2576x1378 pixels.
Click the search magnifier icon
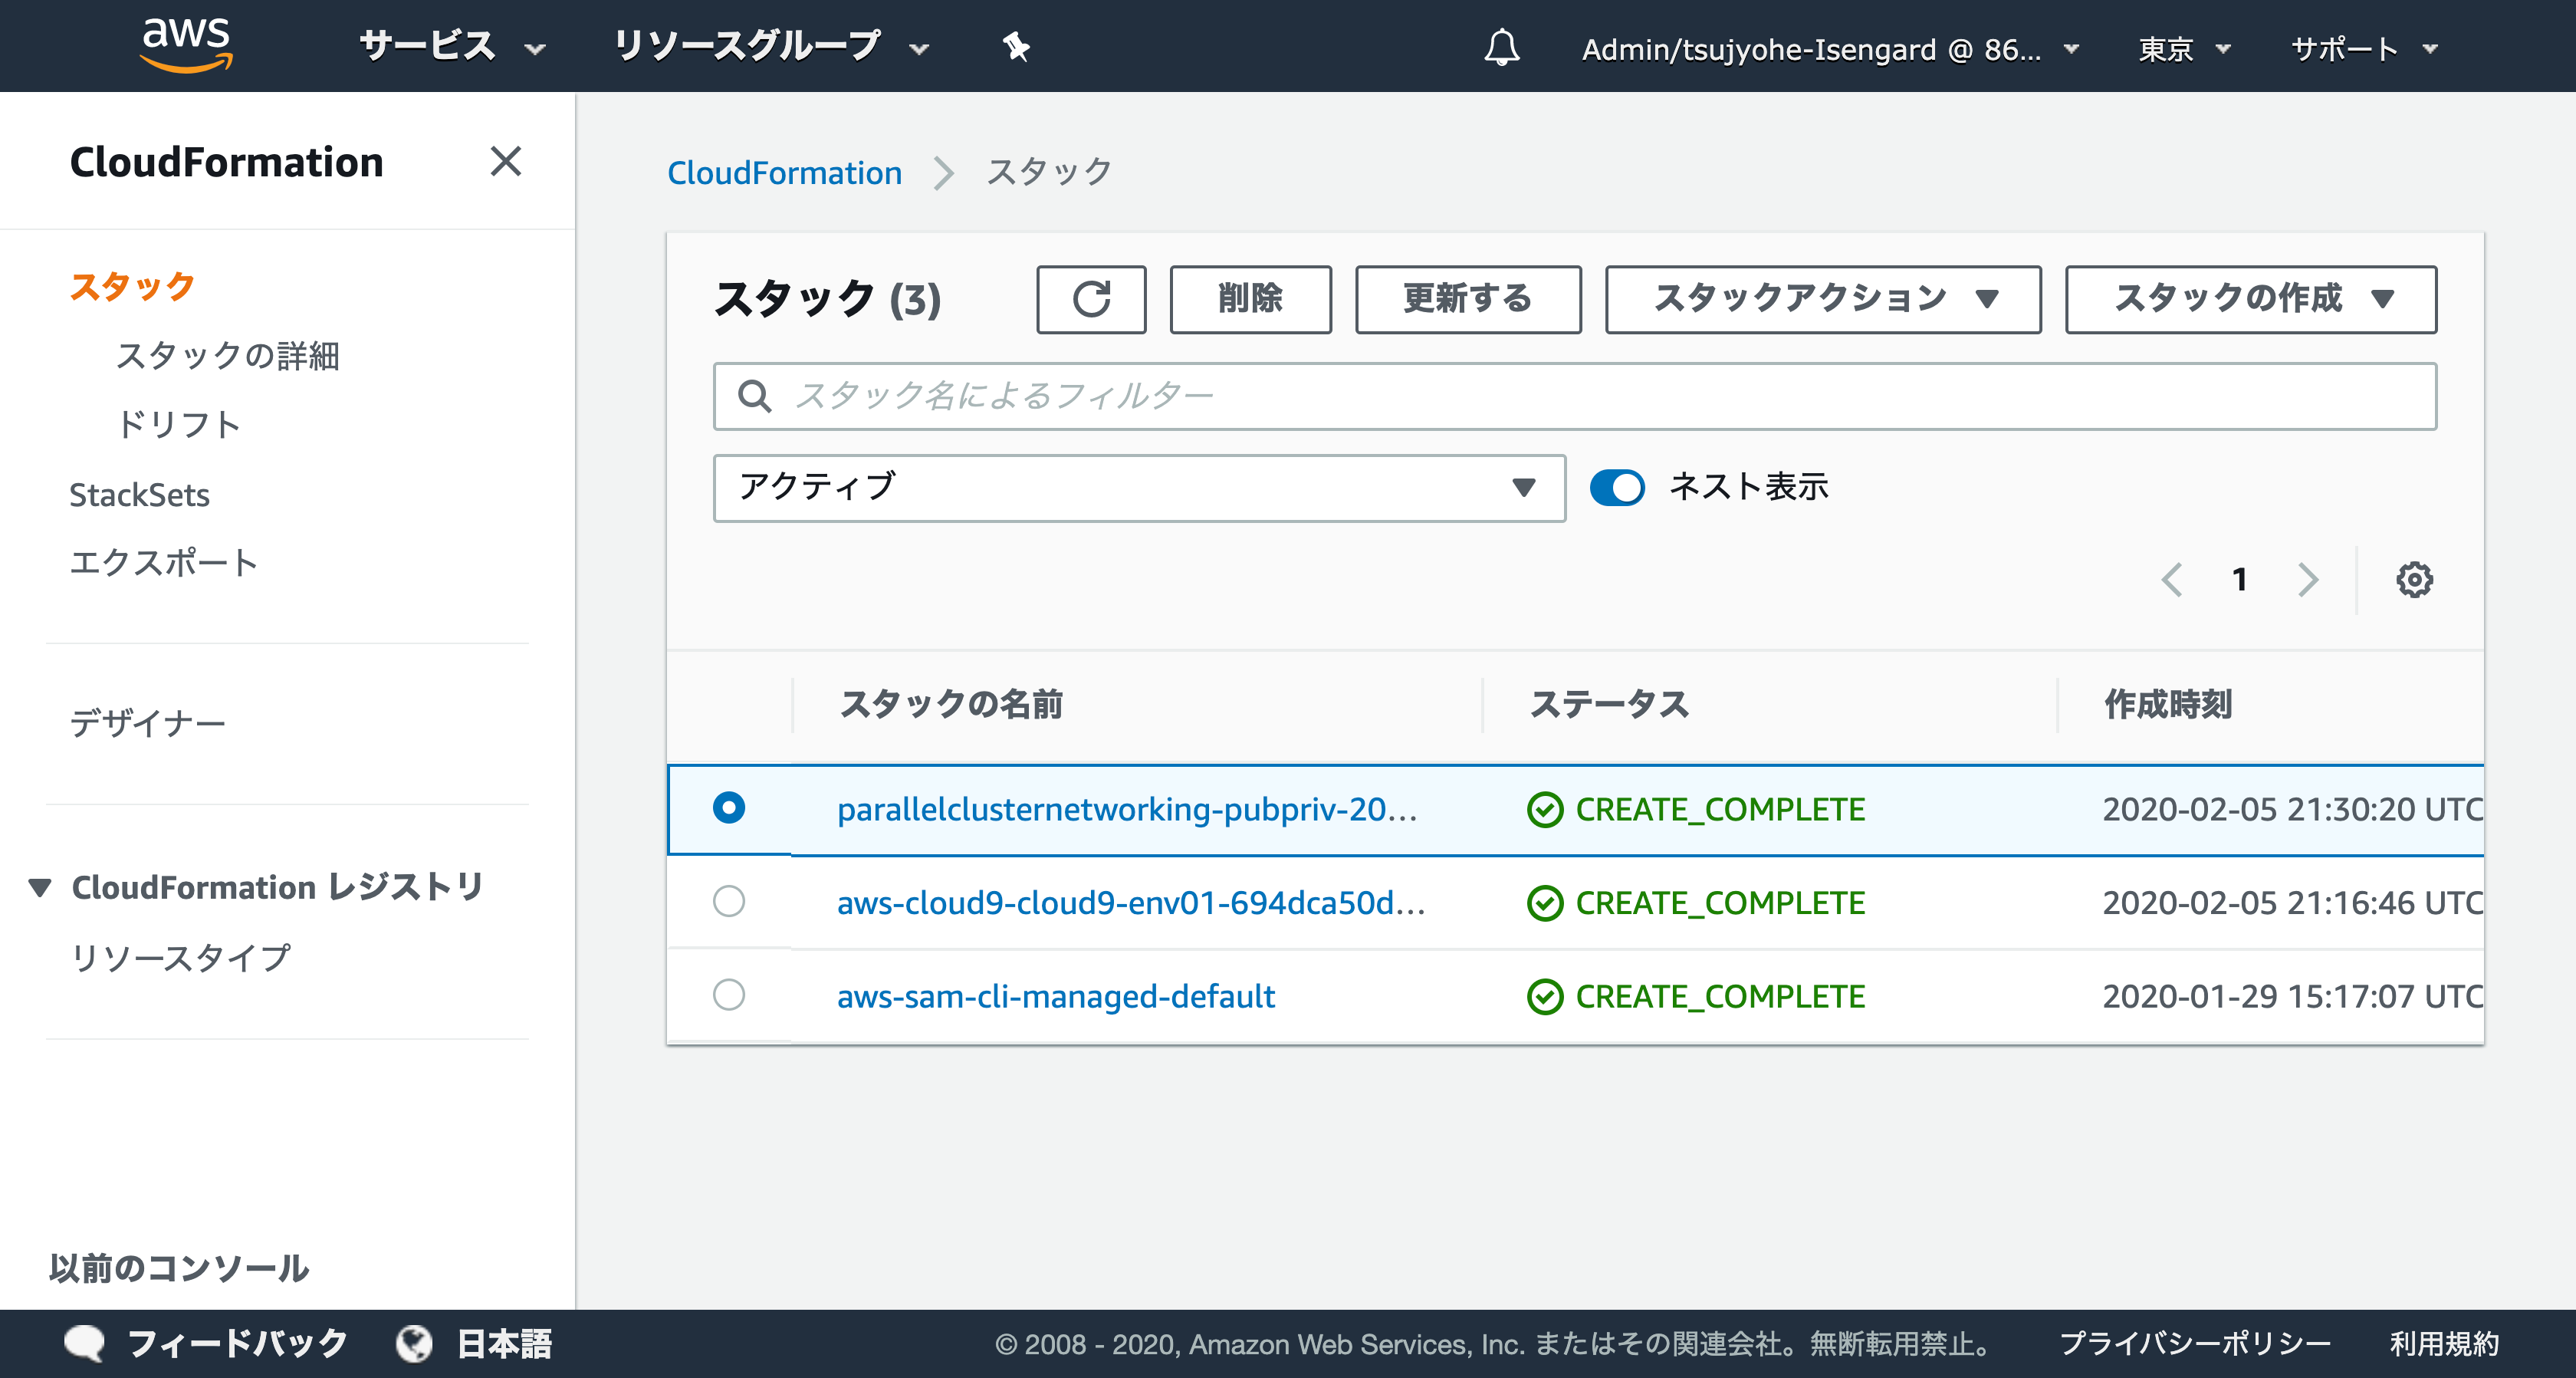coord(754,396)
